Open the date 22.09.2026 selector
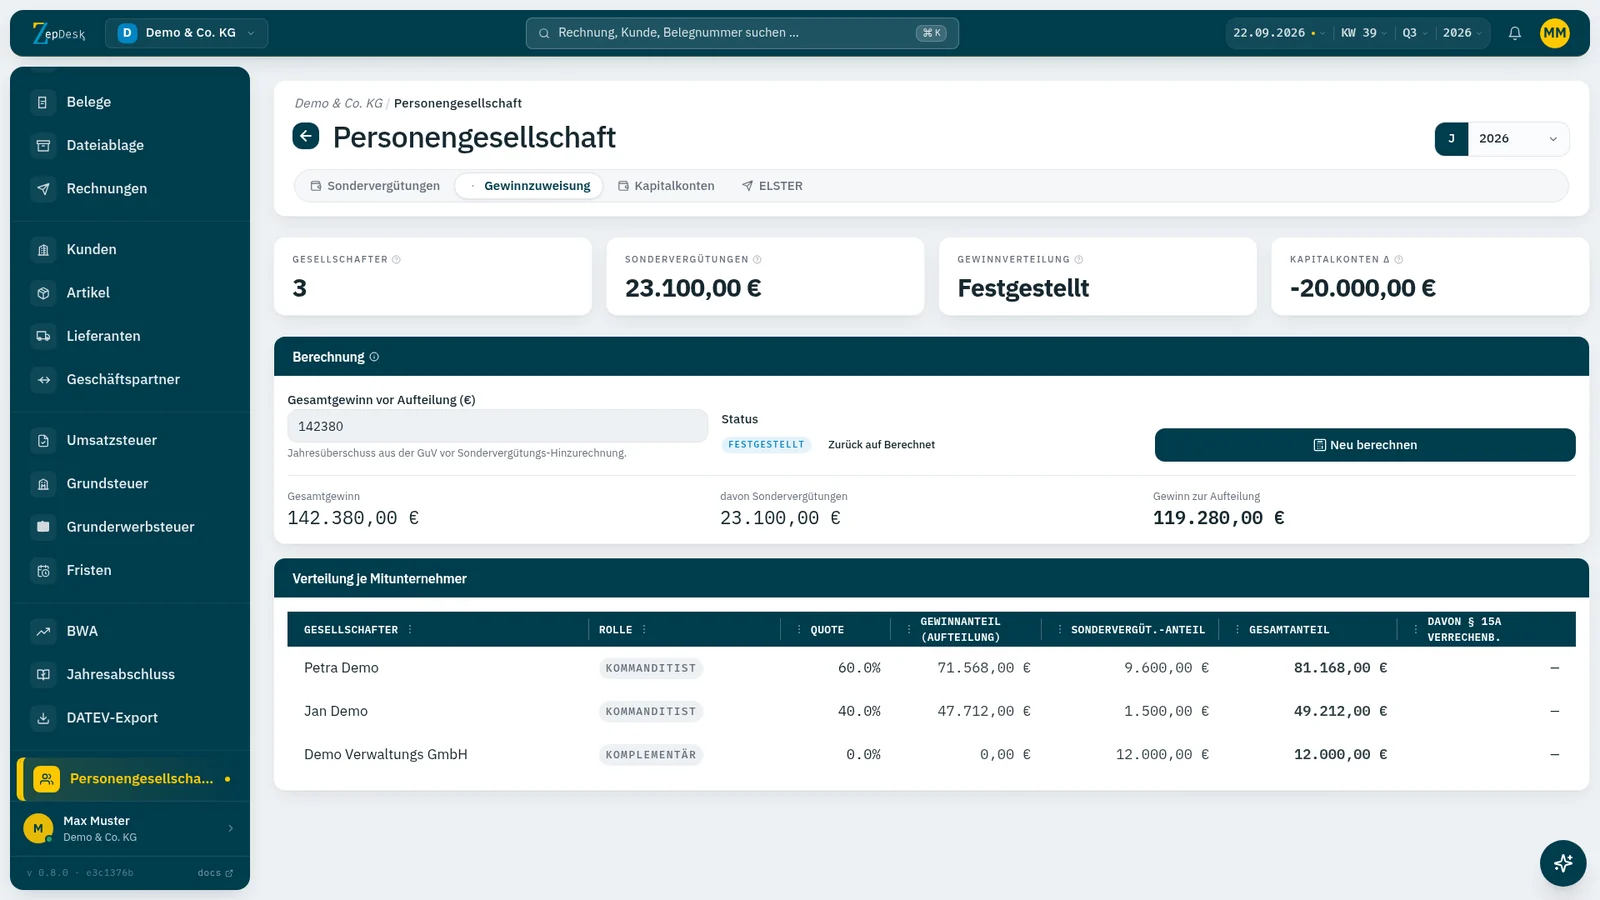Screen dimensions: 1600x900 coord(1279,33)
